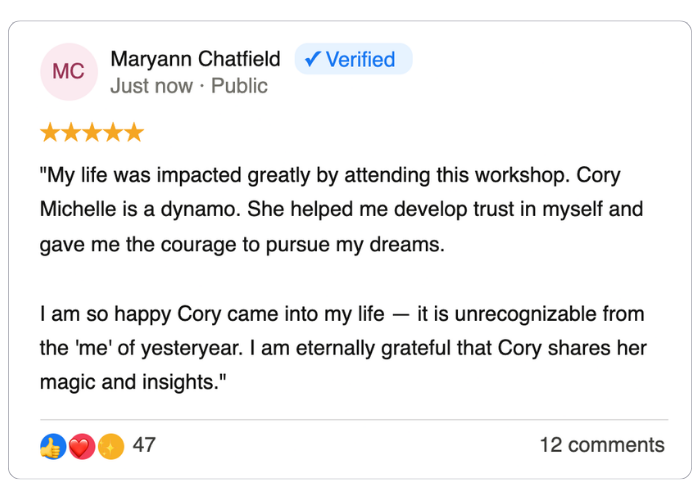Click the yellow sparkle reaction icon
The height and width of the screenshot is (500, 700).
pyautogui.click(x=111, y=446)
